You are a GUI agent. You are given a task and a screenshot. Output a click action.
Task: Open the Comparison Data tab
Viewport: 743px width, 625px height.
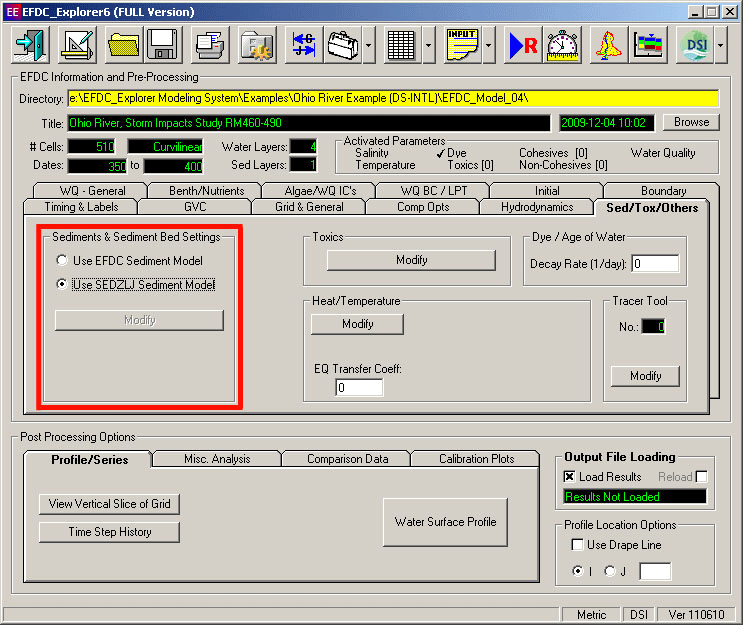point(347,459)
